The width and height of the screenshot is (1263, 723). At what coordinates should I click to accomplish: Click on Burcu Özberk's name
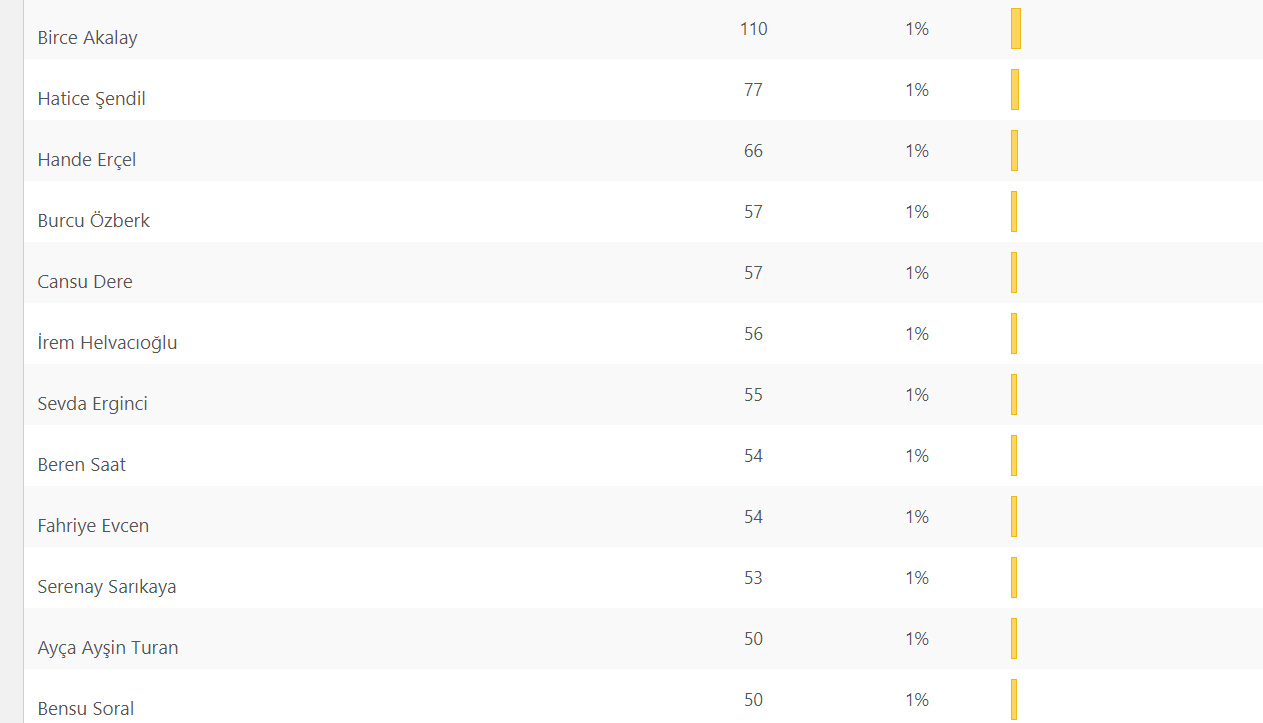pyautogui.click(x=93, y=221)
